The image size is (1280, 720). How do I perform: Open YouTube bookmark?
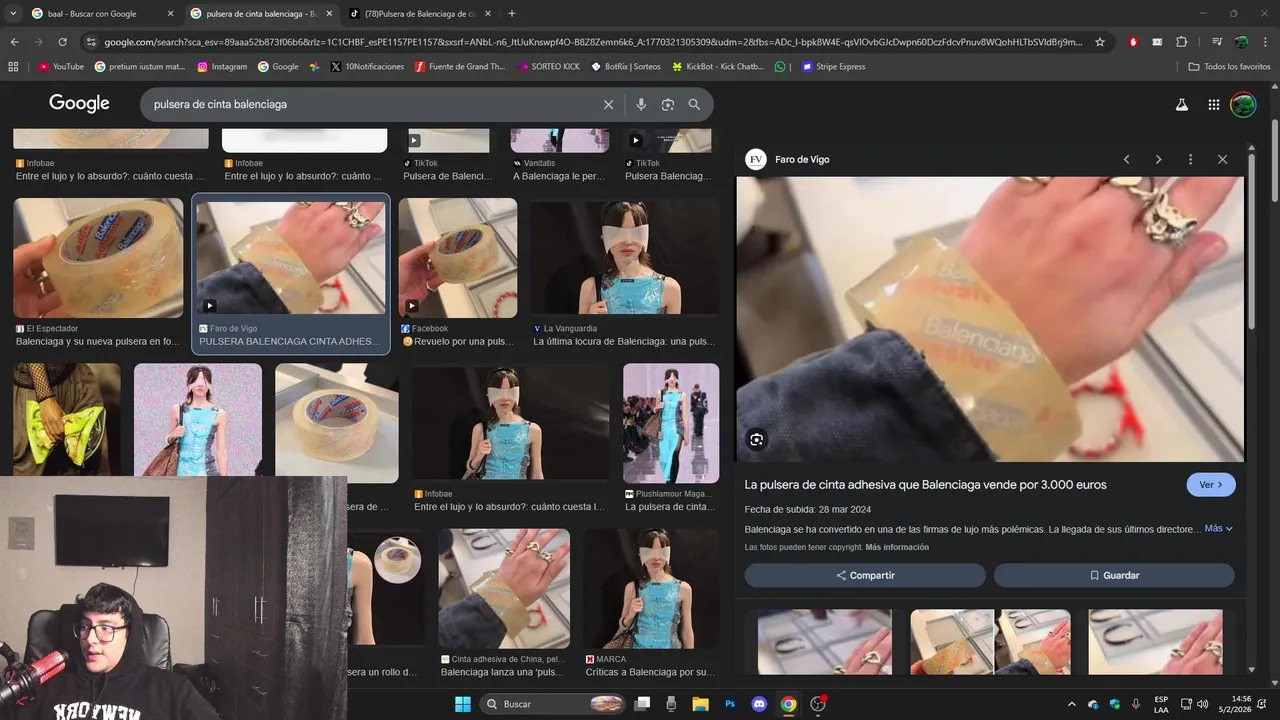click(x=61, y=67)
